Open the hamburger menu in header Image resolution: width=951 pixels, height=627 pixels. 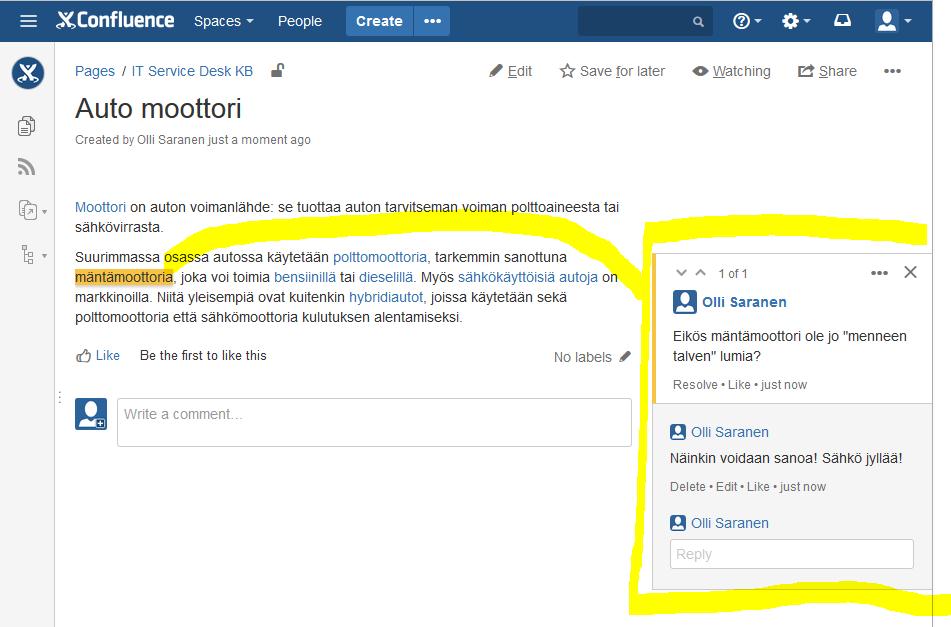pos(29,21)
